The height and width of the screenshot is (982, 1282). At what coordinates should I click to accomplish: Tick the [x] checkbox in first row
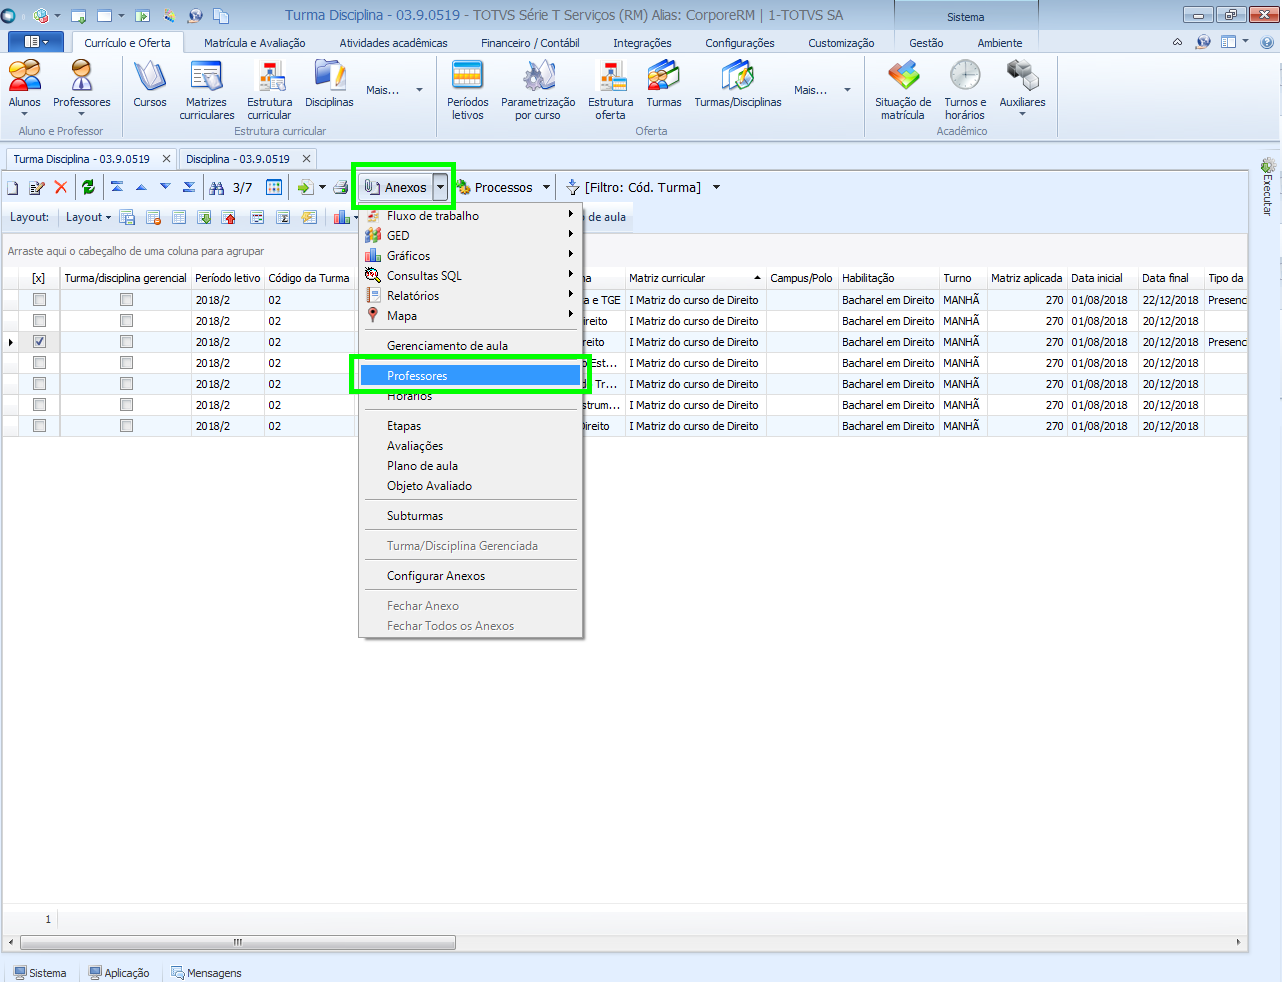[x=39, y=300]
